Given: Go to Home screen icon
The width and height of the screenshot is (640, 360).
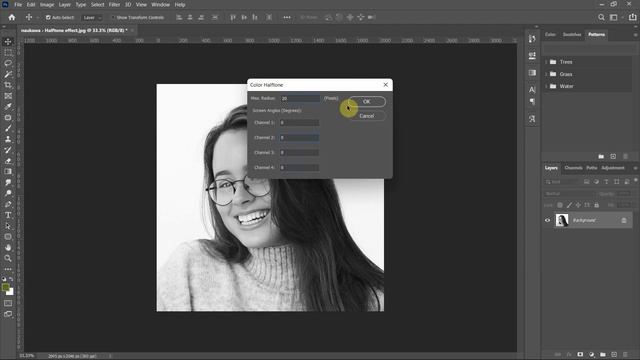Looking at the screenshot, I should (x=11, y=17).
